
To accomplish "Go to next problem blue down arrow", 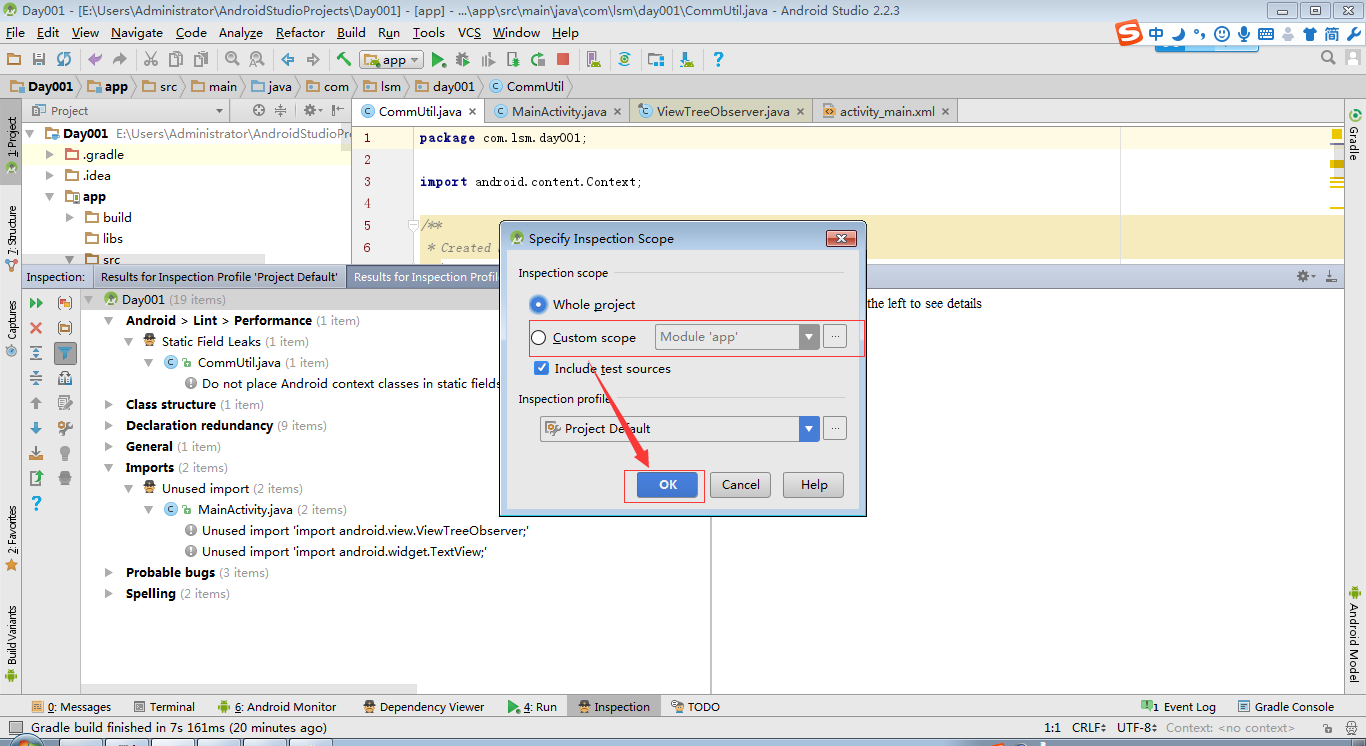I will (36, 428).
